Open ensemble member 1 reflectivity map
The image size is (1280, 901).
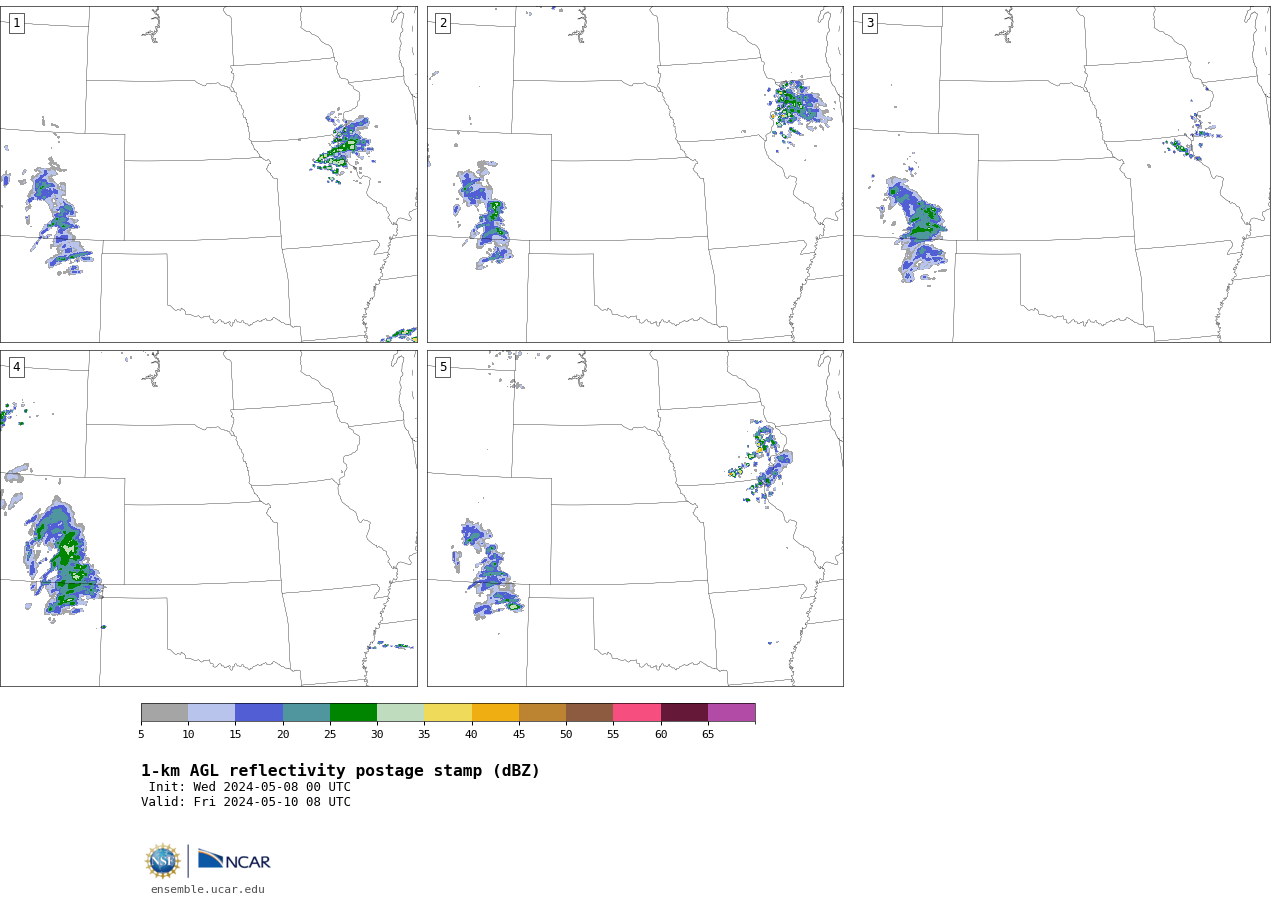pos(208,174)
